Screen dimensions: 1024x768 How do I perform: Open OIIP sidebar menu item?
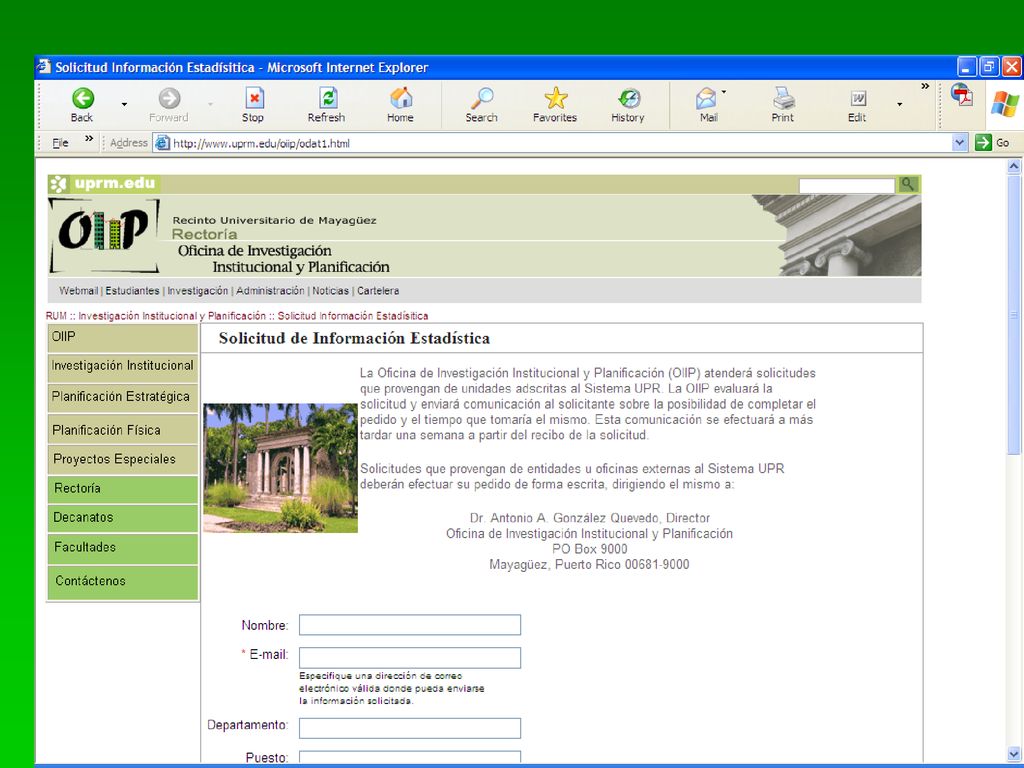click(123, 338)
